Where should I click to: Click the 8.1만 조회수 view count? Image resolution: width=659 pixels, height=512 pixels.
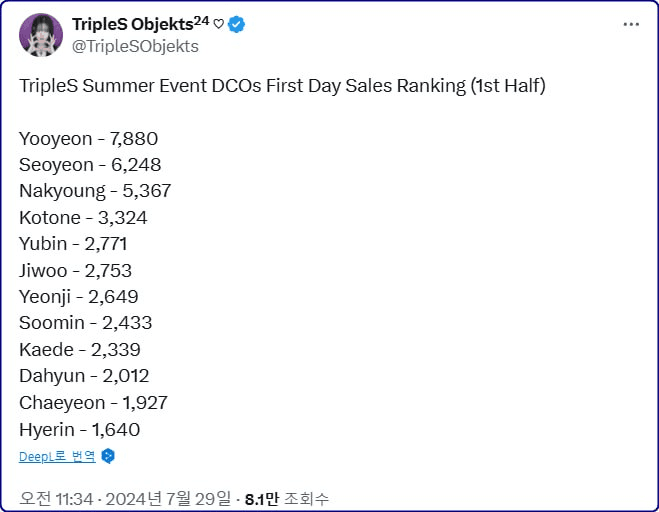tap(288, 498)
